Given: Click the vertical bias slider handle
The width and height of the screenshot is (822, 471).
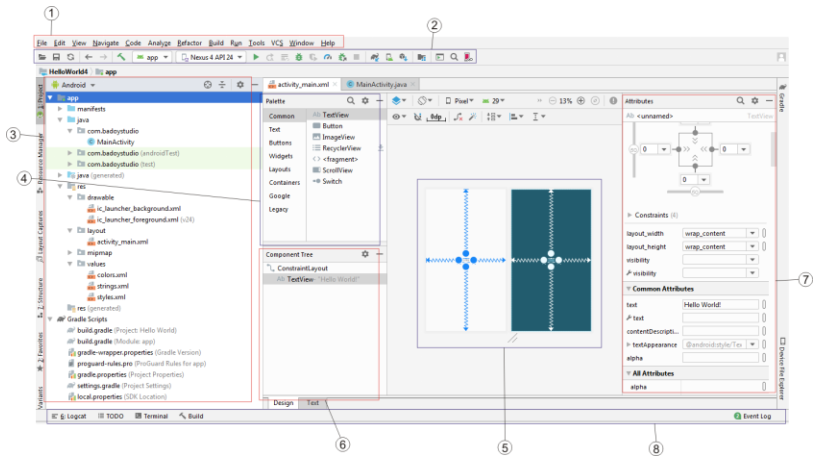Looking at the screenshot, I should click(x=633, y=149).
